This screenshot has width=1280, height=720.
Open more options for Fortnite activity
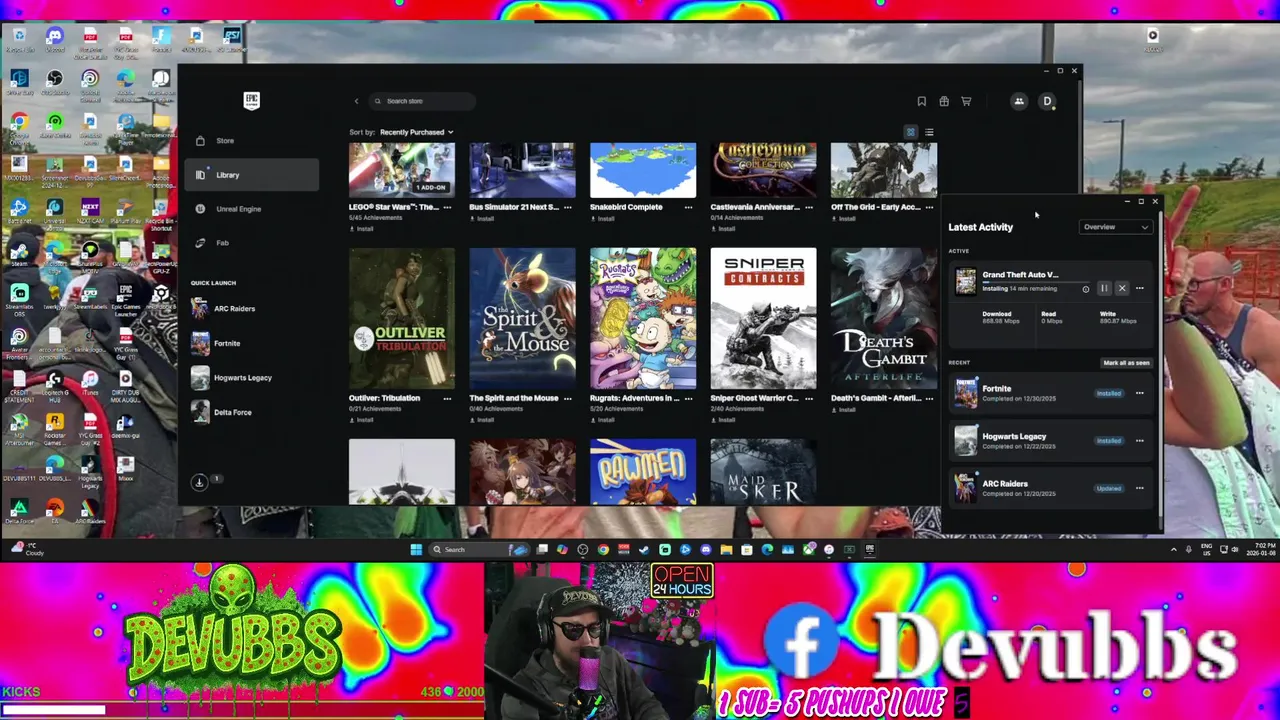(1139, 393)
